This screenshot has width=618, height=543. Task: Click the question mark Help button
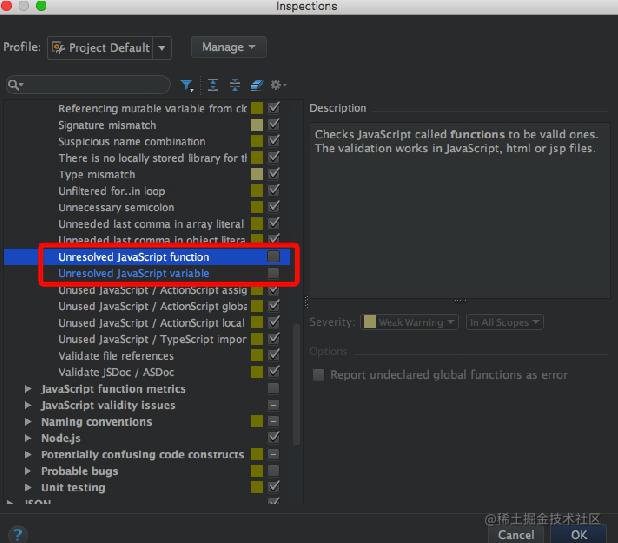coord(17,535)
